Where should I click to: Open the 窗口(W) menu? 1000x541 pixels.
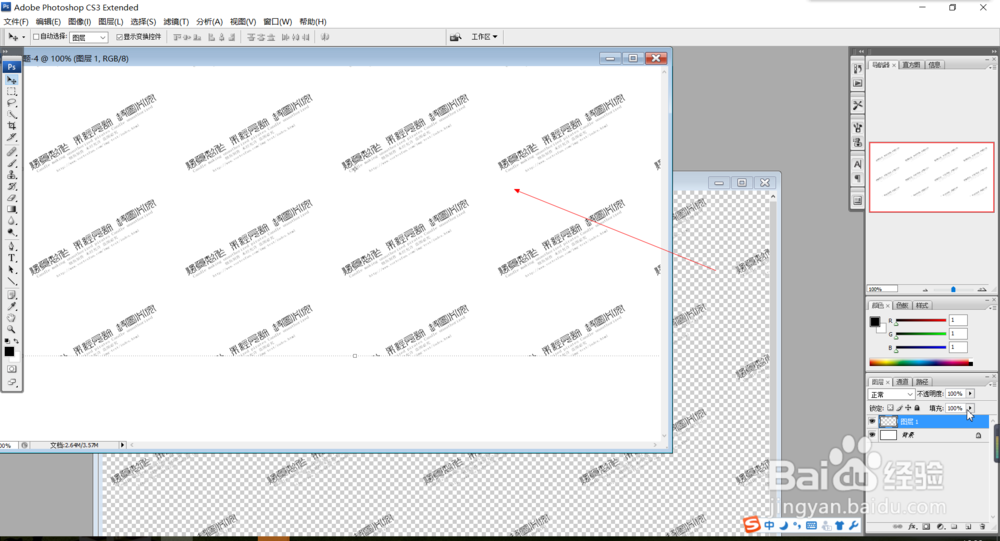click(277, 22)
